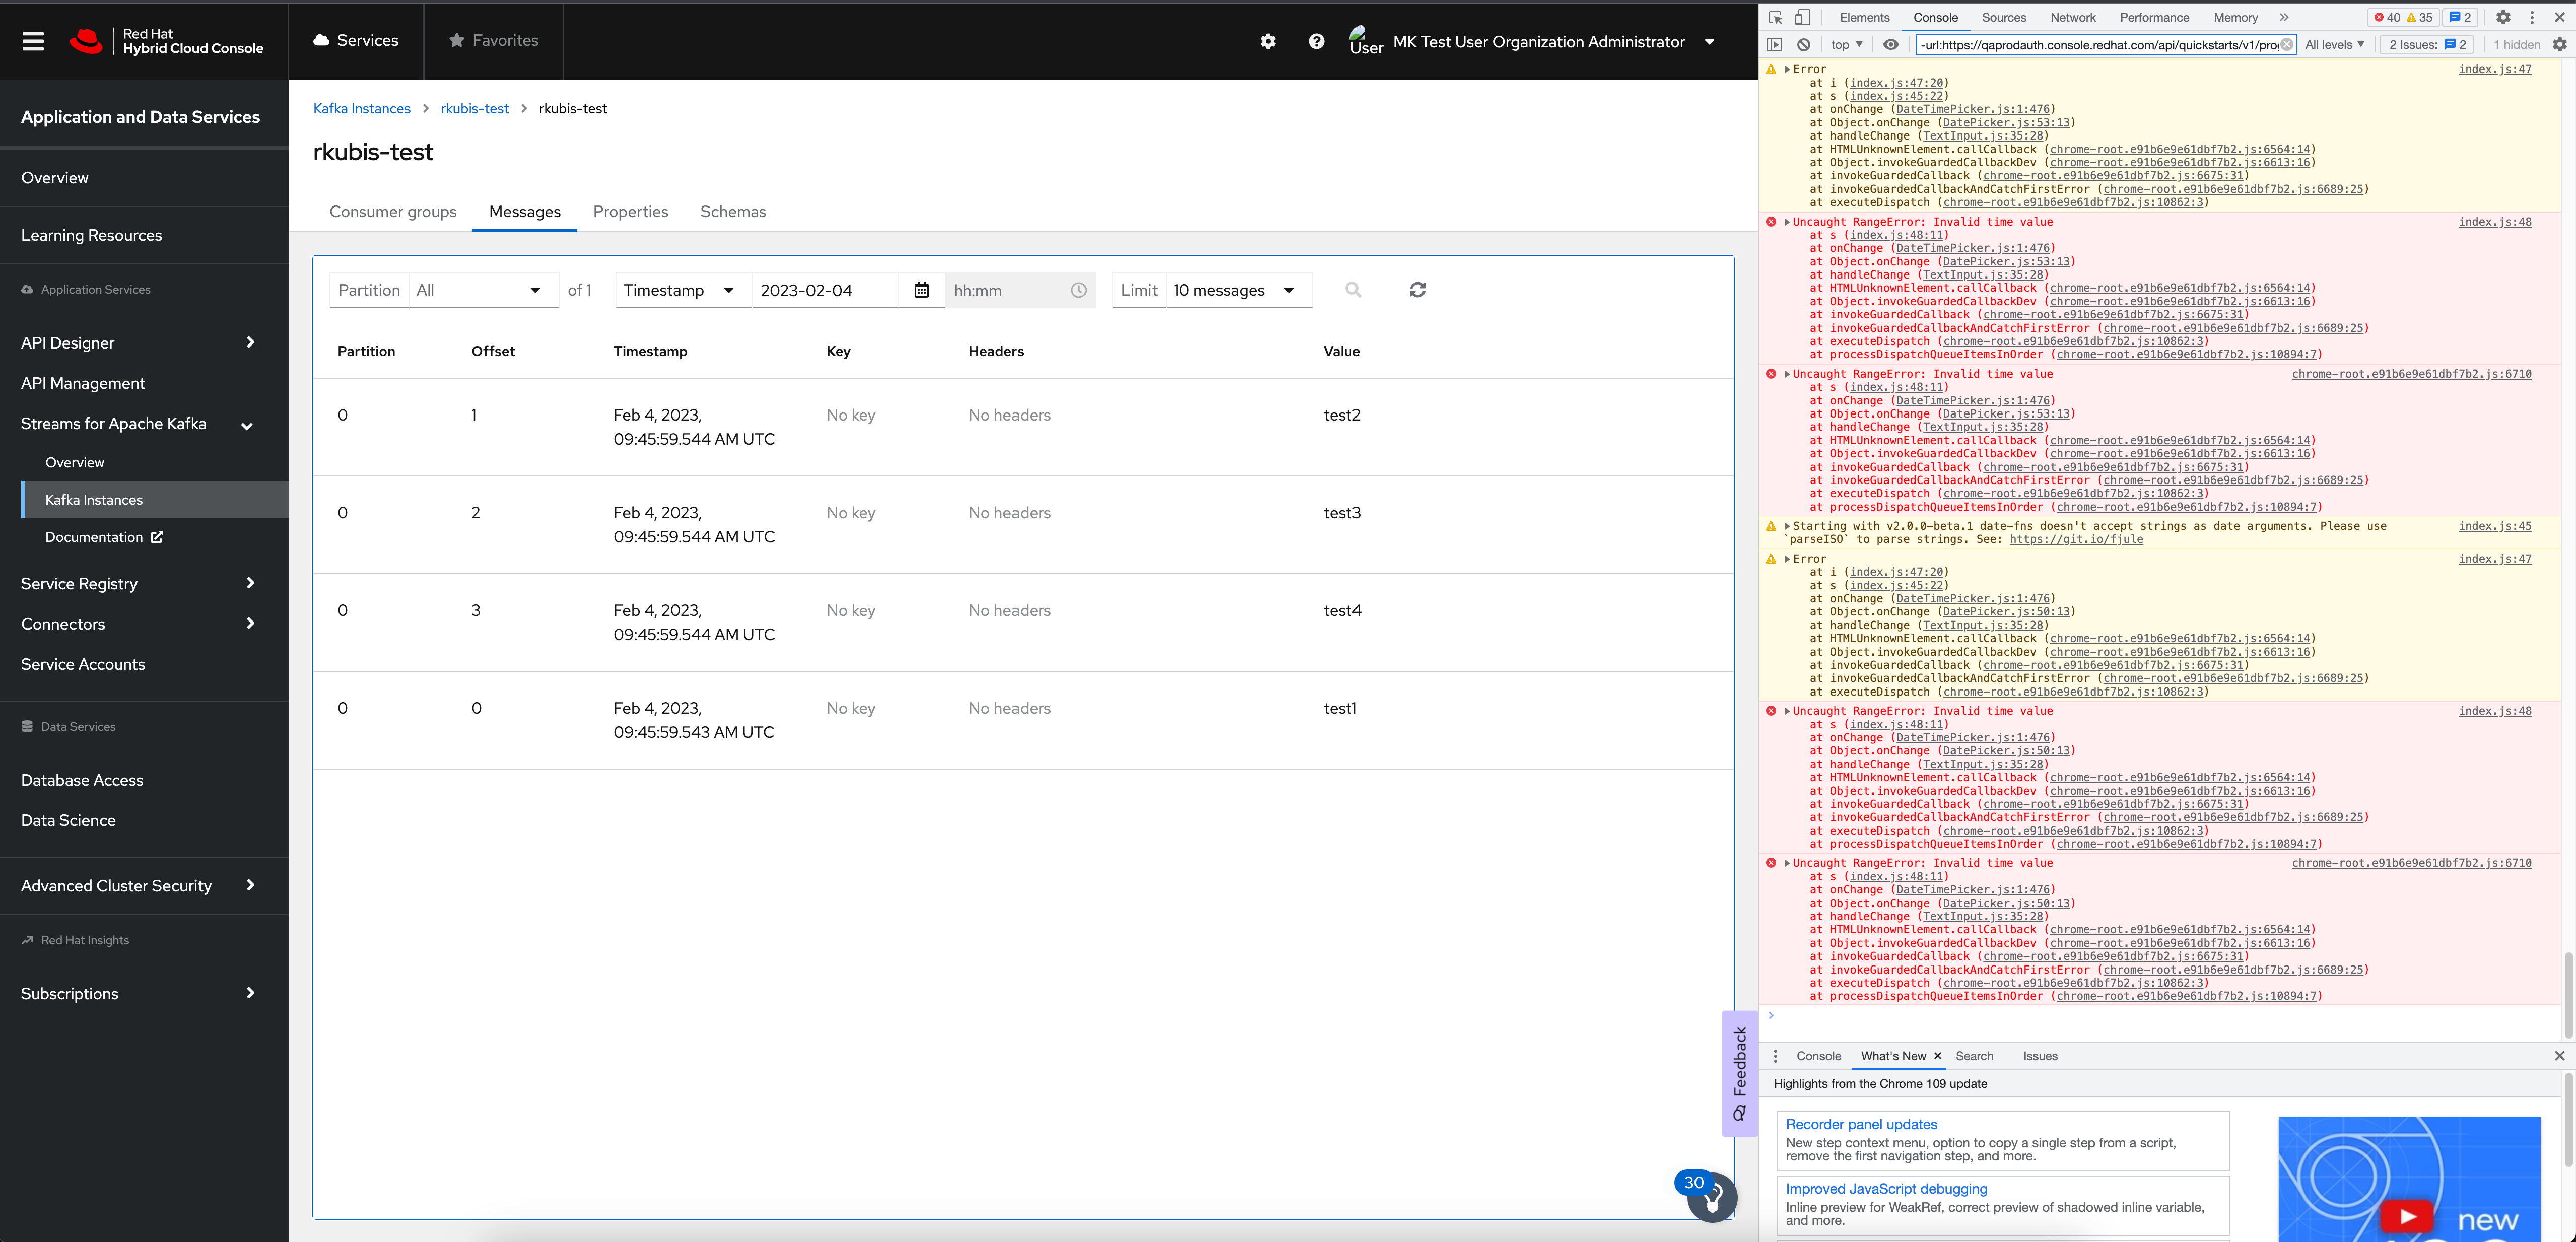Toggle the console sidebar panel button
Image resolution: width=2576 pixels, height=1242 pixels.
[x=1775, y=44]
